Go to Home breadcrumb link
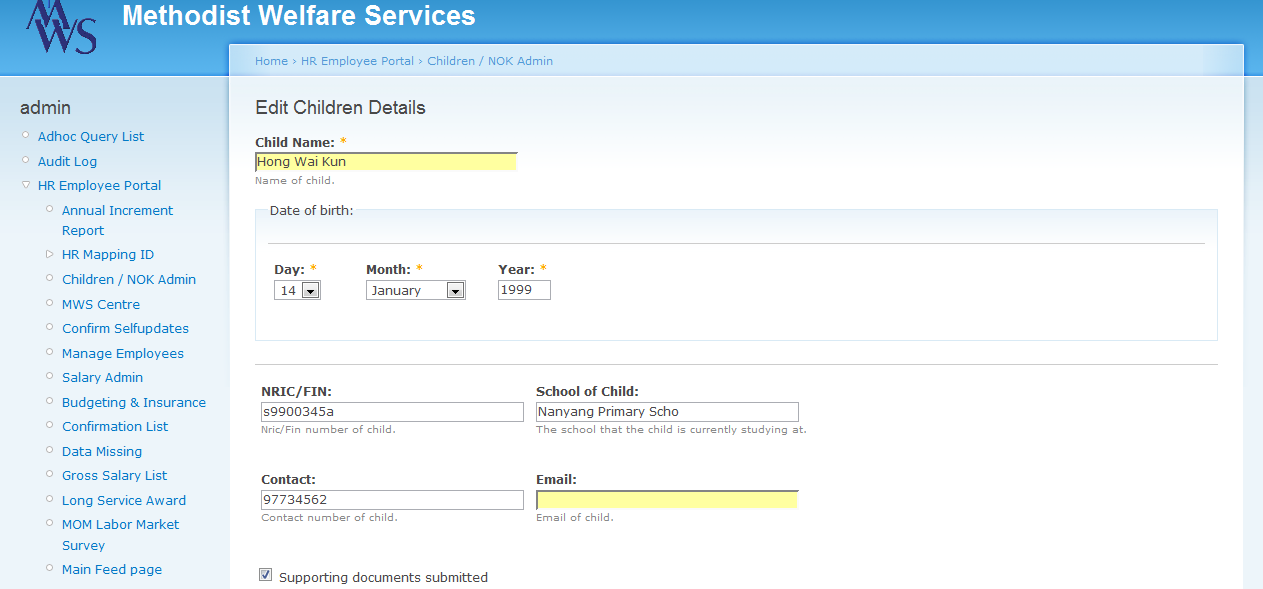 (271, 61)
